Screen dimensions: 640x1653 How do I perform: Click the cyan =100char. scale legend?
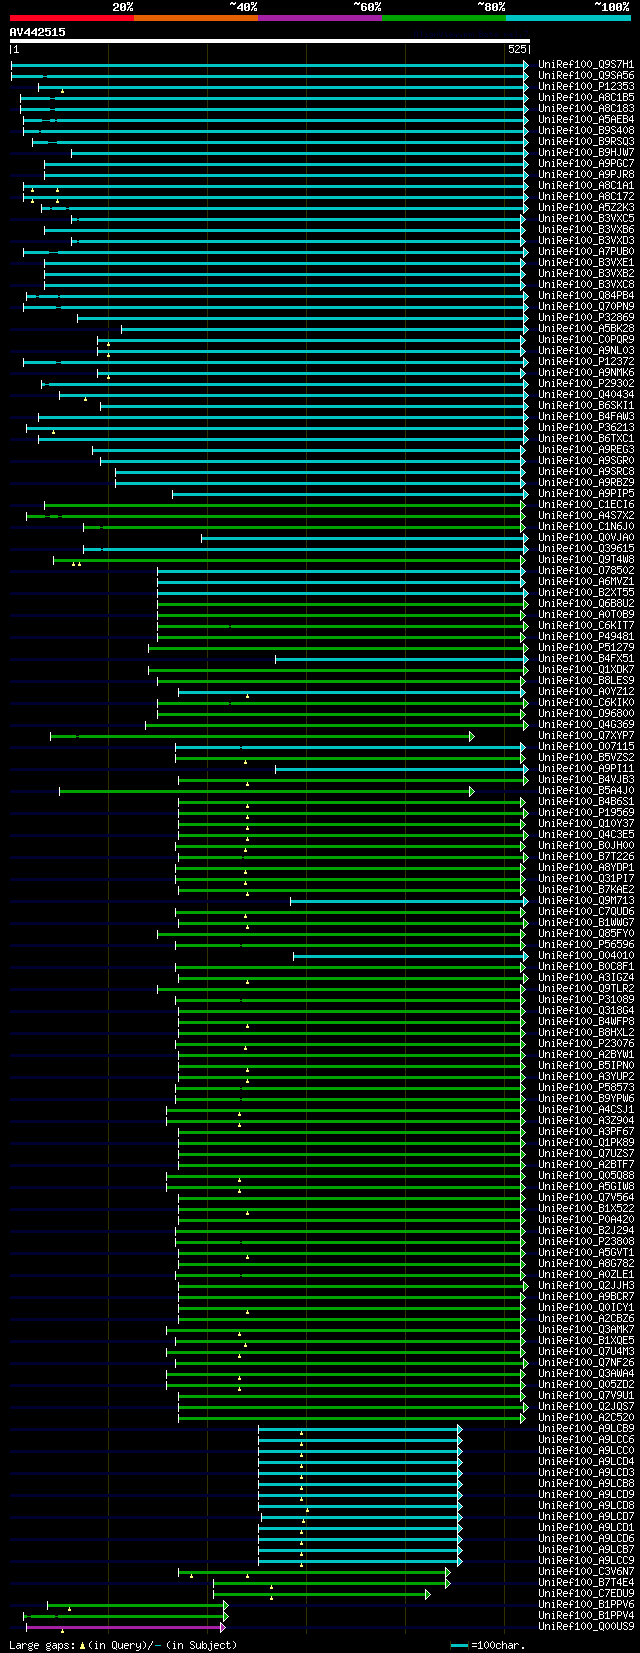pyautogui.click(x=488, y=1644)
